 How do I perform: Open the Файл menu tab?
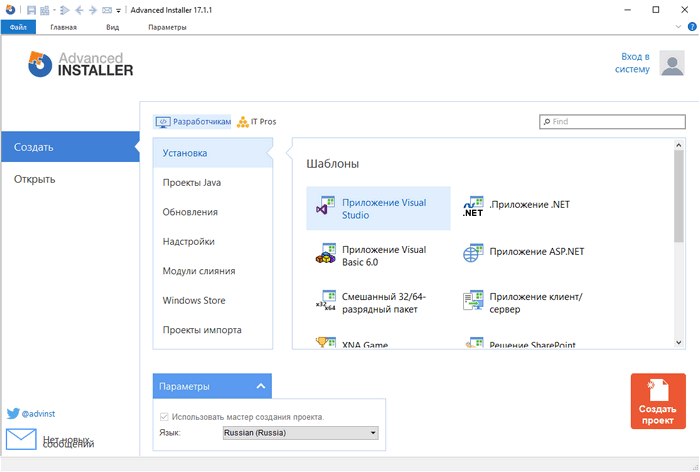coord(18,27)
